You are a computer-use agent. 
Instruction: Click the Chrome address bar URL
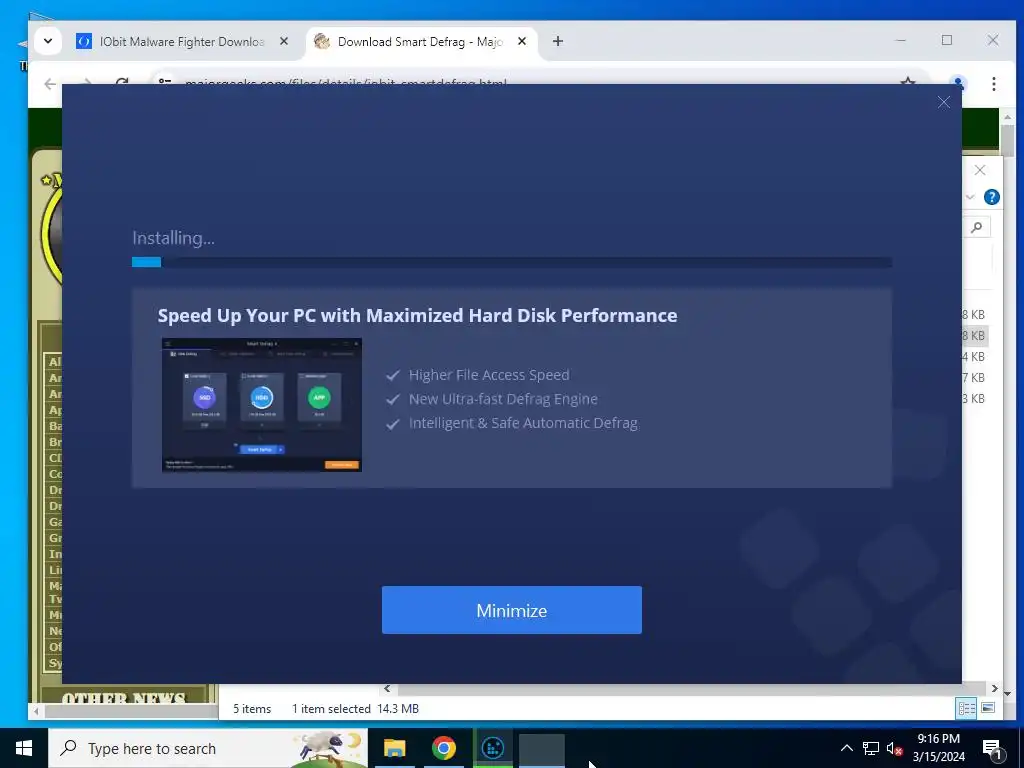(x=345, y=82)
